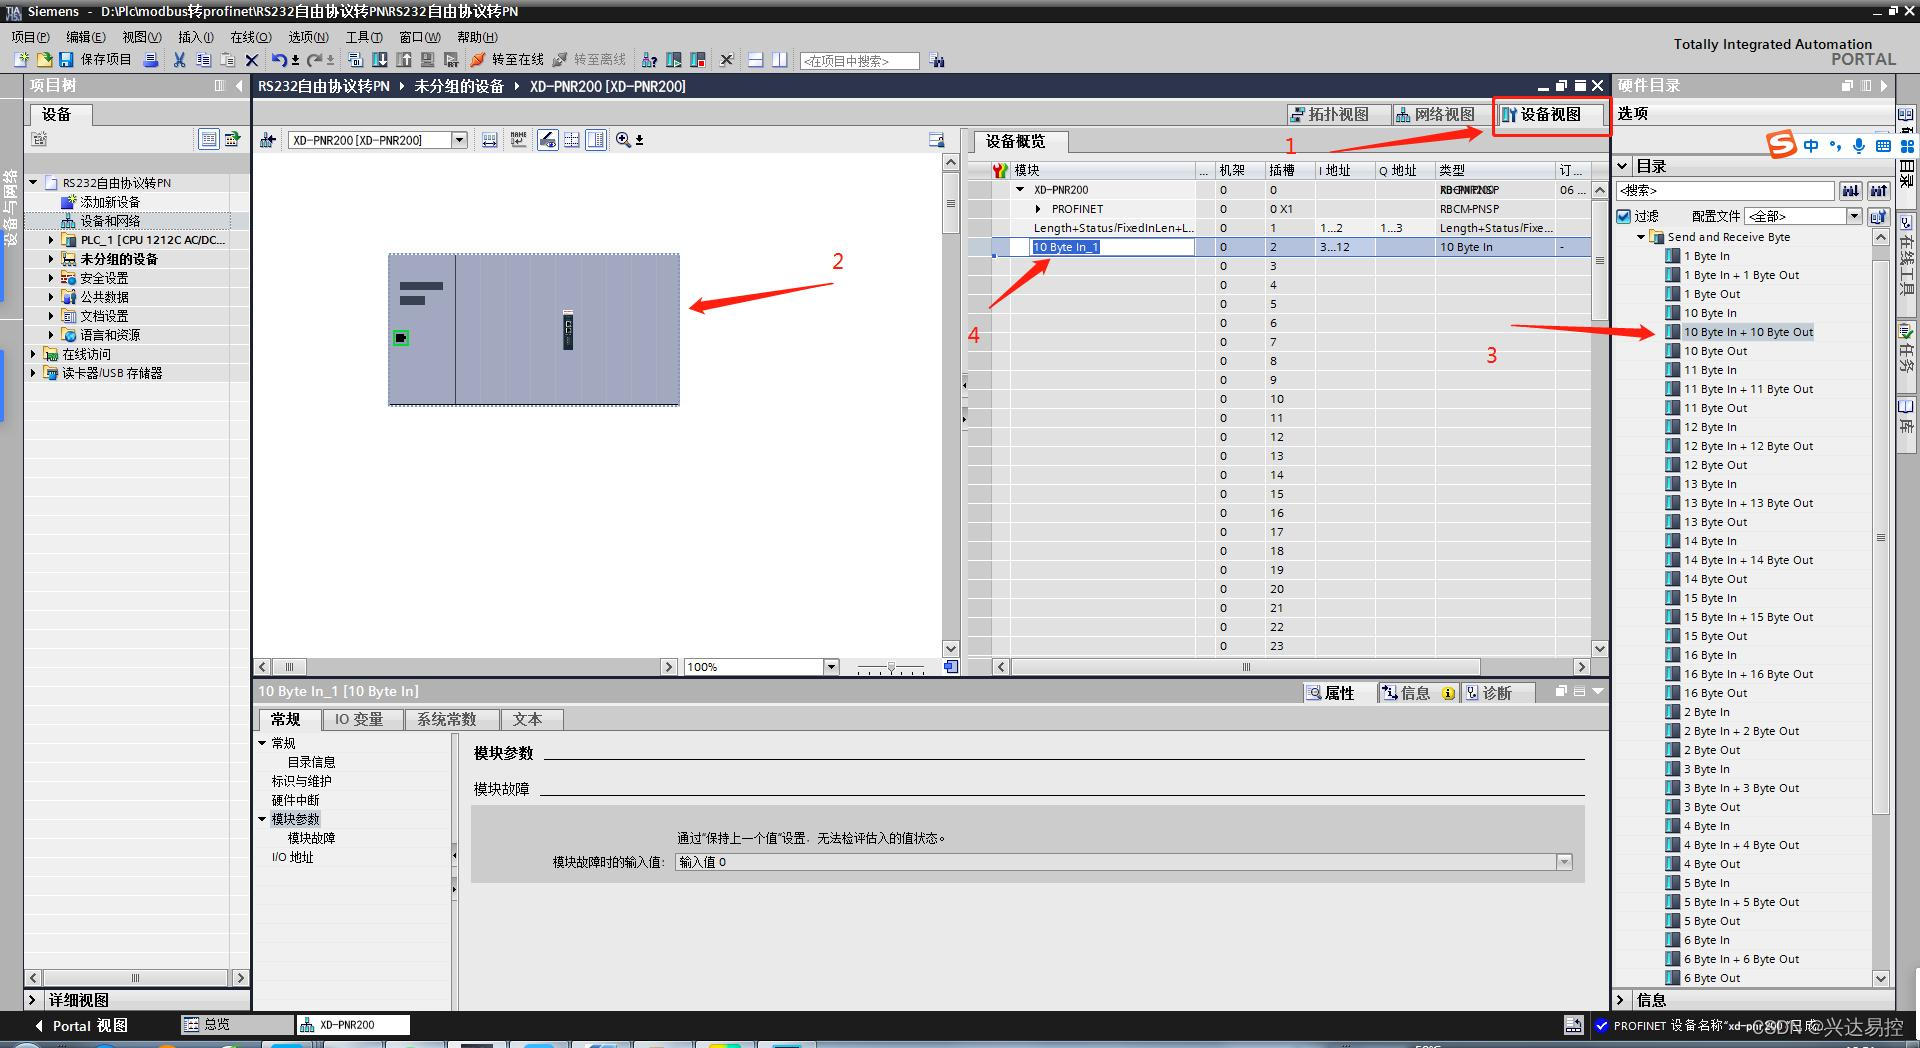
Task: Open the zoom level 100% dropdown
Action: pyautogui.click(x=830, y=667)
